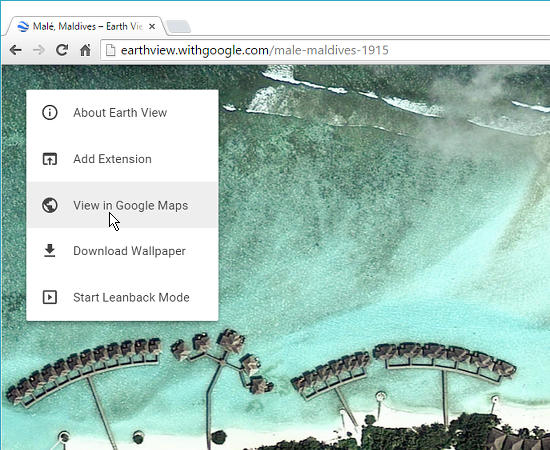Close the Malé, Maldives tab
This screenshot has width=550, height=450.
coord(152,27)
